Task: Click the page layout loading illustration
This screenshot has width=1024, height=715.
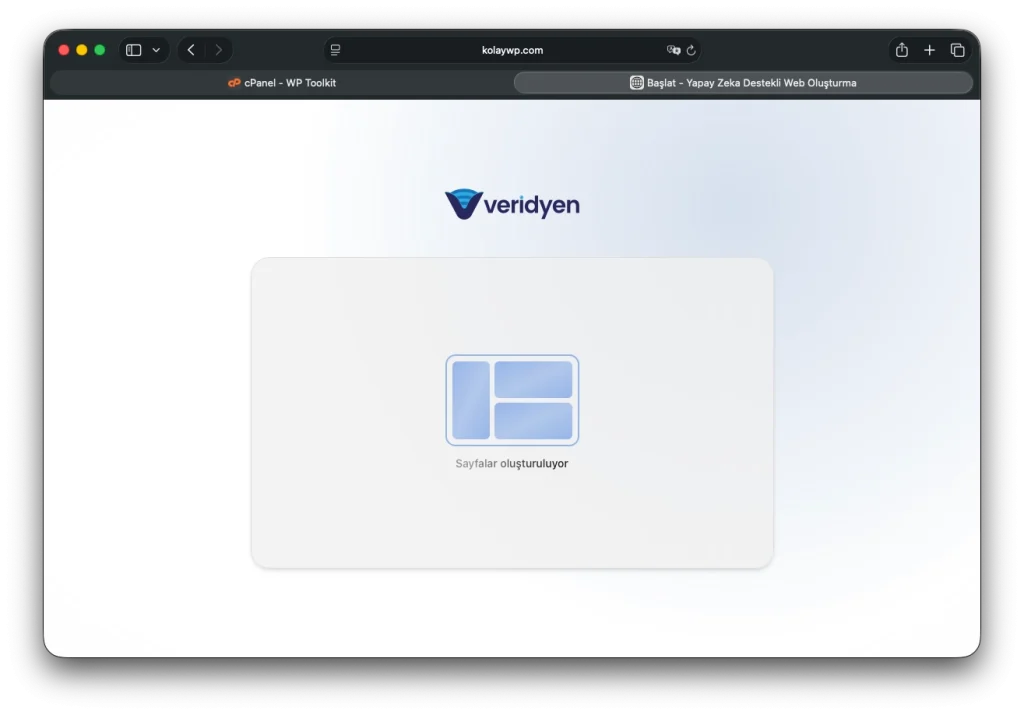Action: click(x=512, y=400)
